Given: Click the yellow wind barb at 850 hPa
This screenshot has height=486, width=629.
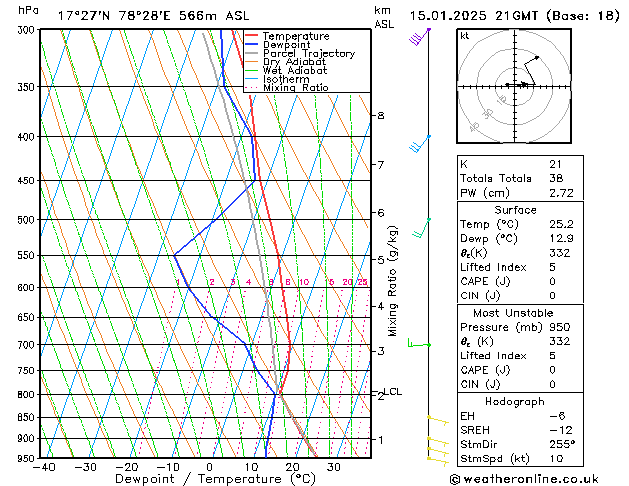Looking at the screenshot, I should click(438, 420).
